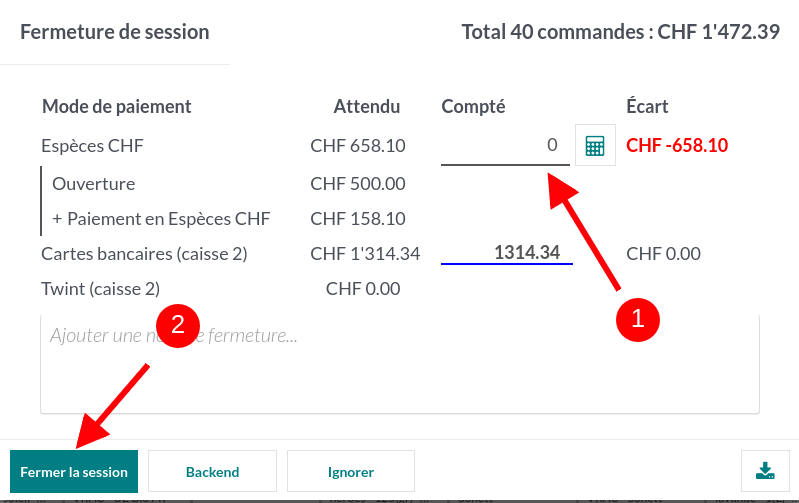Open the Backend button
The width and height of the screenshot is (799, 503).
point(212,472)
